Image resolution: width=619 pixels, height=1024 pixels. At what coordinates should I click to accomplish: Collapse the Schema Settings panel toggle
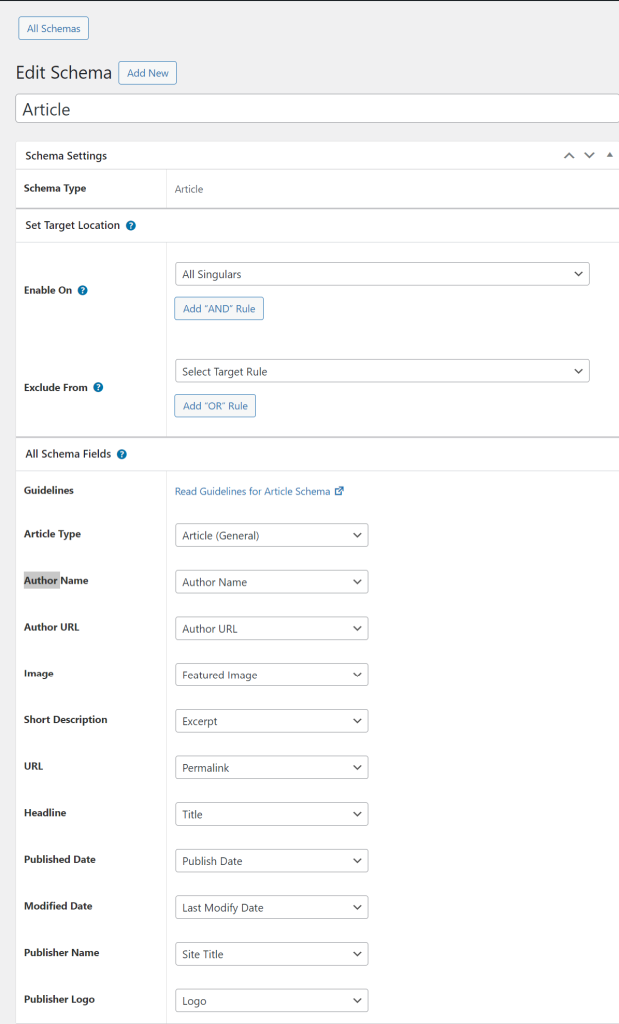(x=610, y=156)
